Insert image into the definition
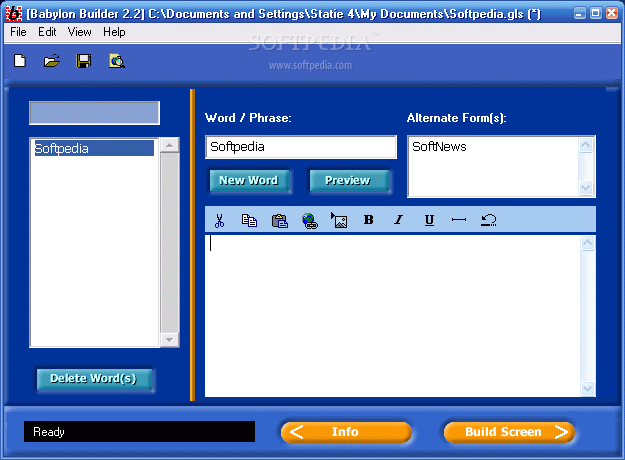 coord(339,220)
